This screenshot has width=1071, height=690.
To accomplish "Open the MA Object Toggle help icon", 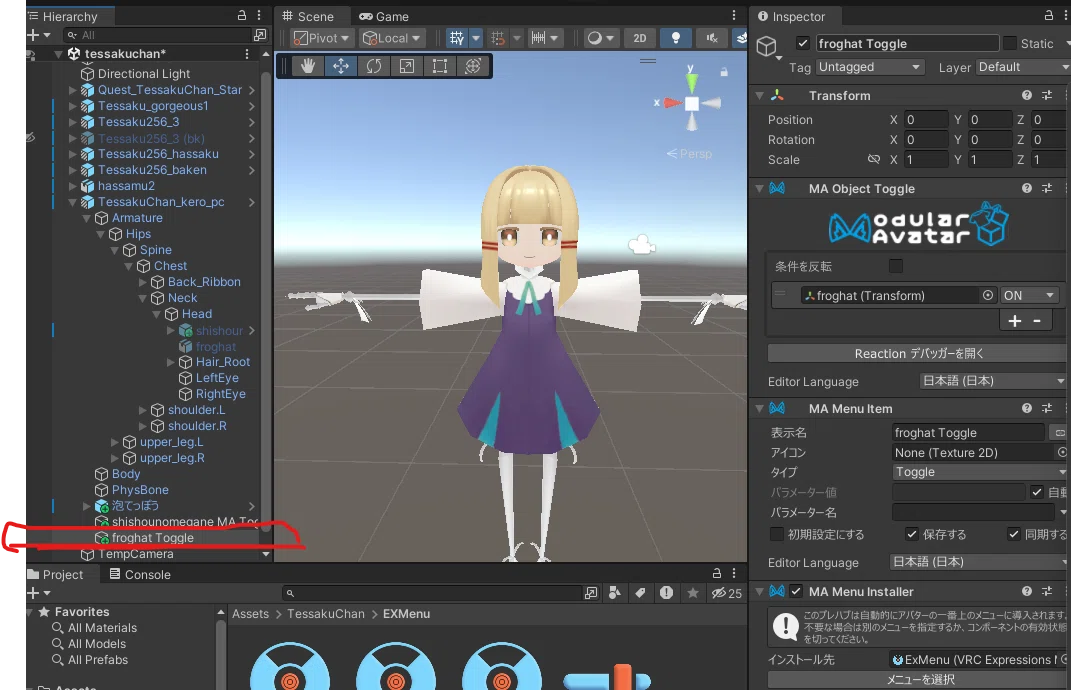I will pyautogui.click(x=1027, y=189).
